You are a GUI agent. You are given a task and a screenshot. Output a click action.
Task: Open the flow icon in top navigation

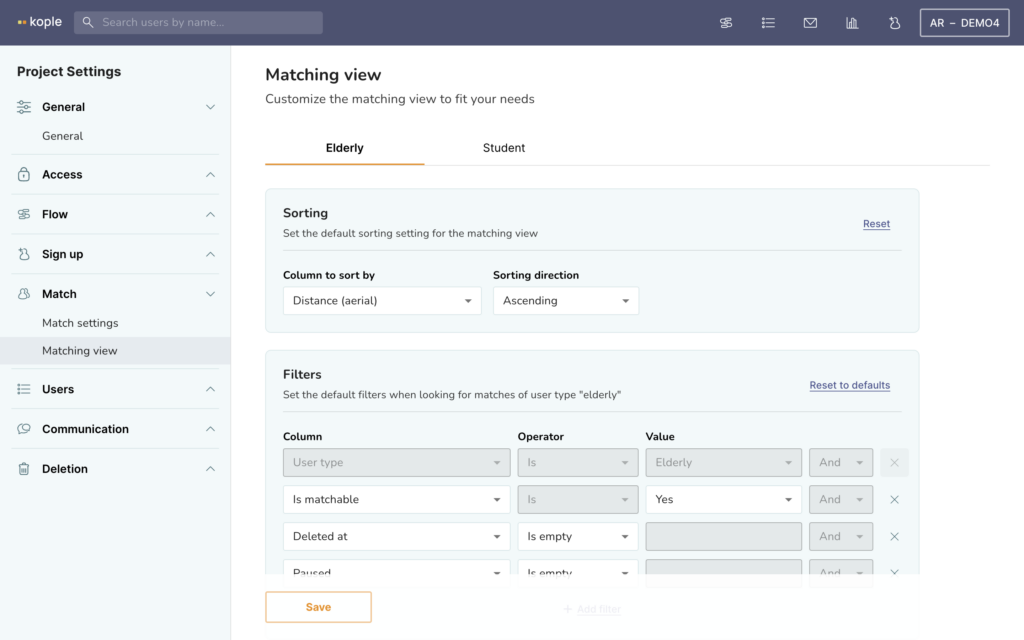(726, 23)
